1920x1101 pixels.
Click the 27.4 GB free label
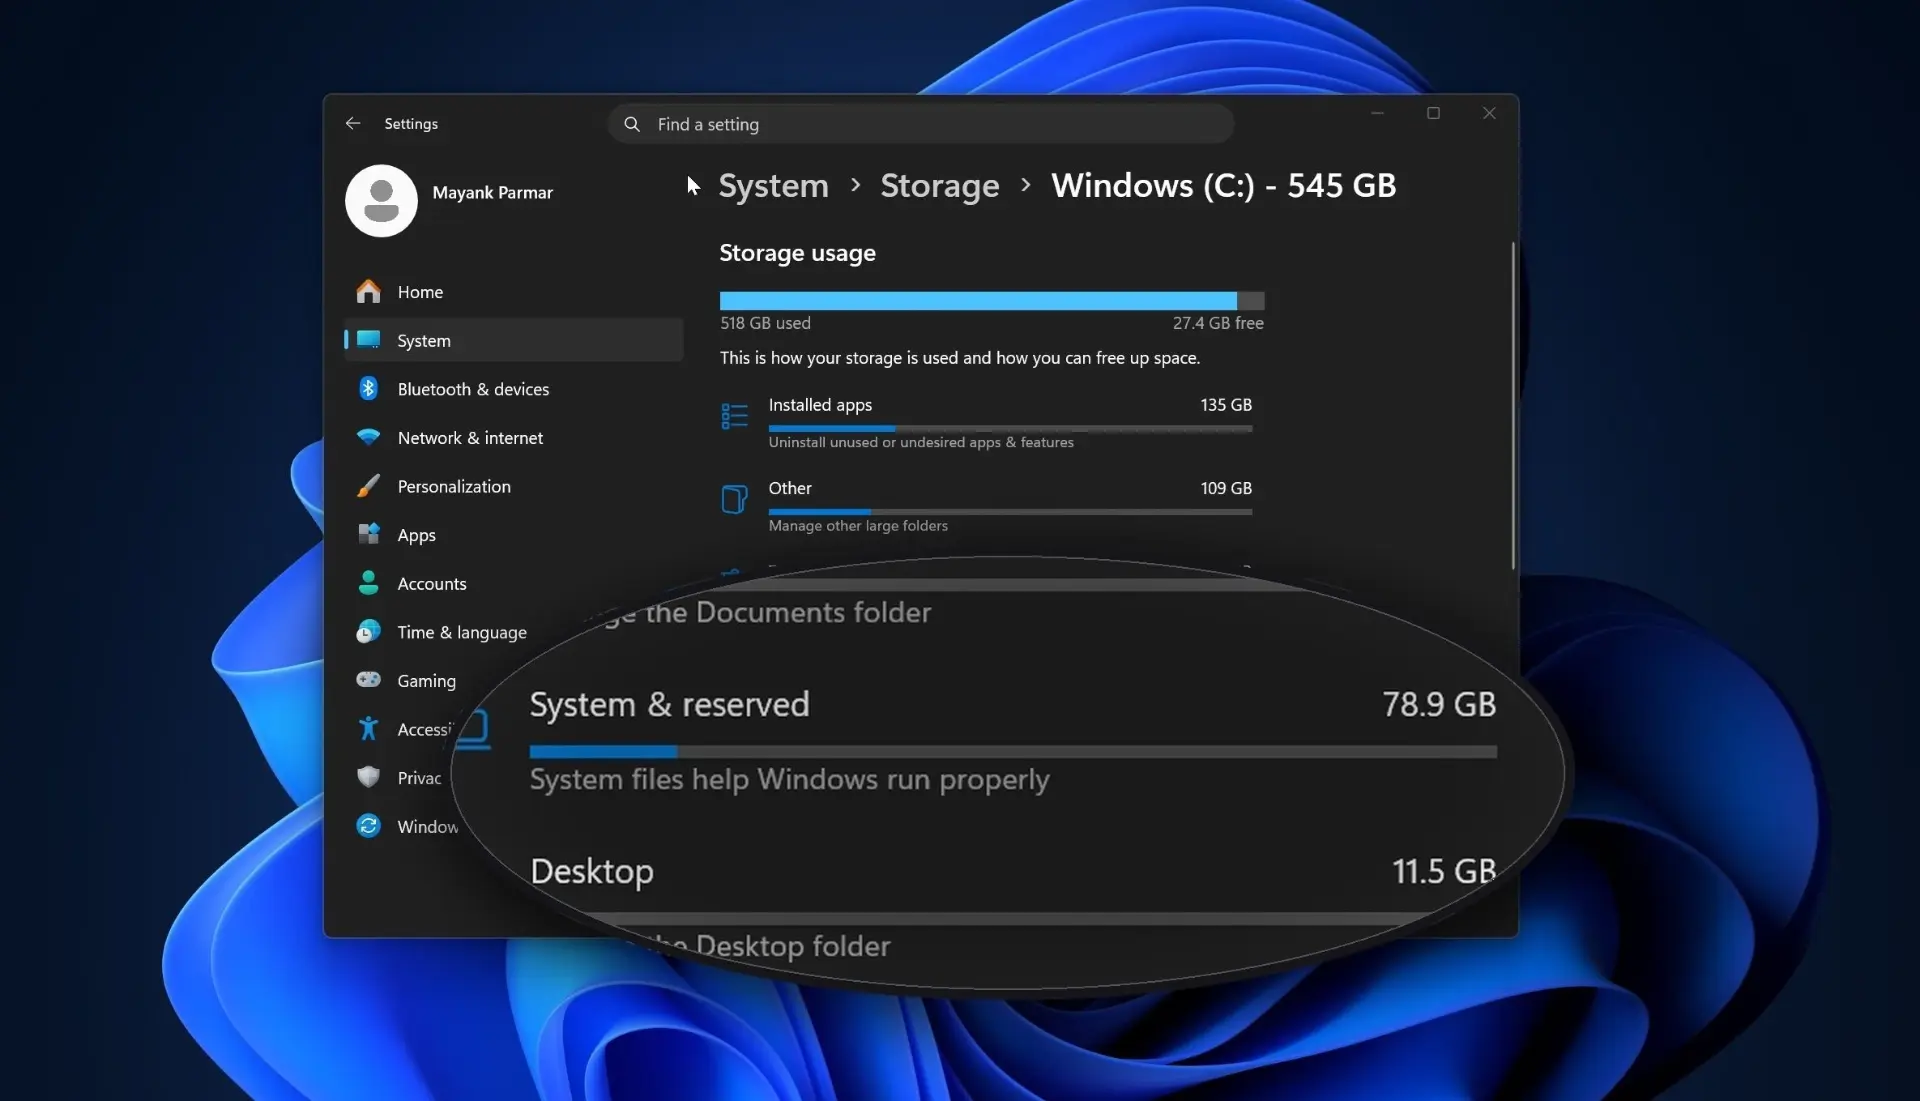1218,323
